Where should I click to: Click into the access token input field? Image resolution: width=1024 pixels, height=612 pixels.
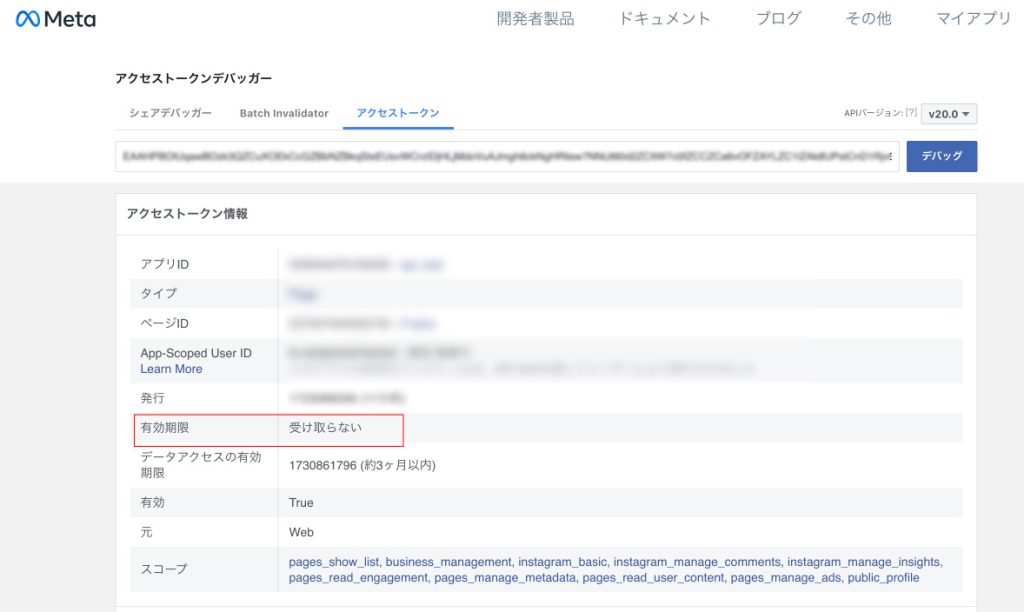[506, 157]
